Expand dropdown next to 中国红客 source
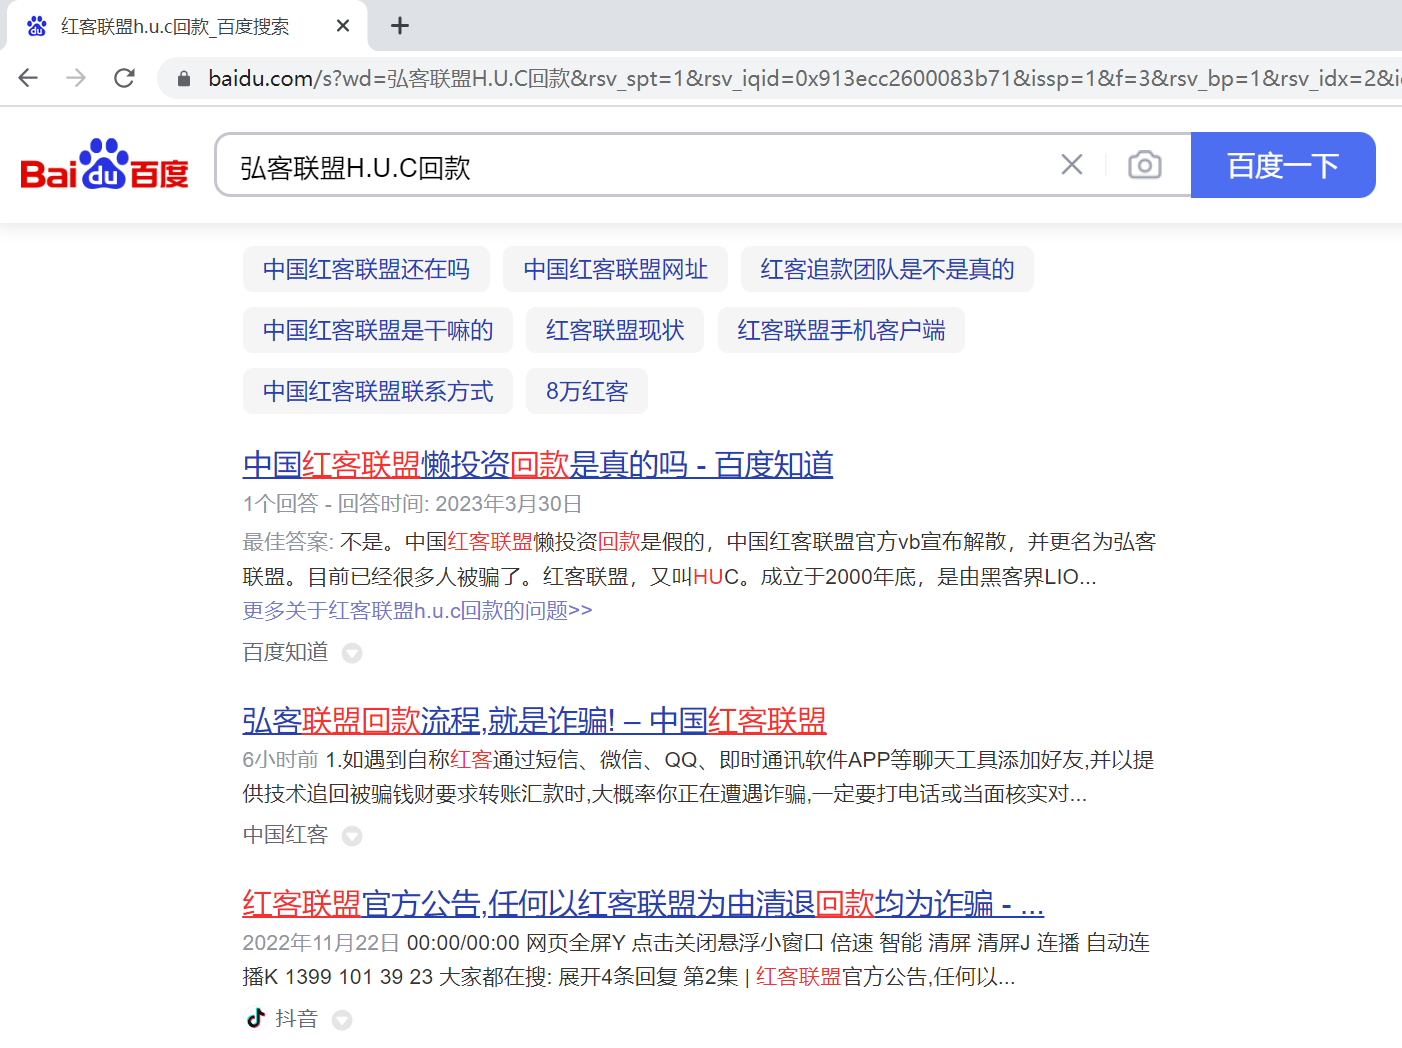Viewport: 1402px width, 1048px height. [x=352, y=836]
